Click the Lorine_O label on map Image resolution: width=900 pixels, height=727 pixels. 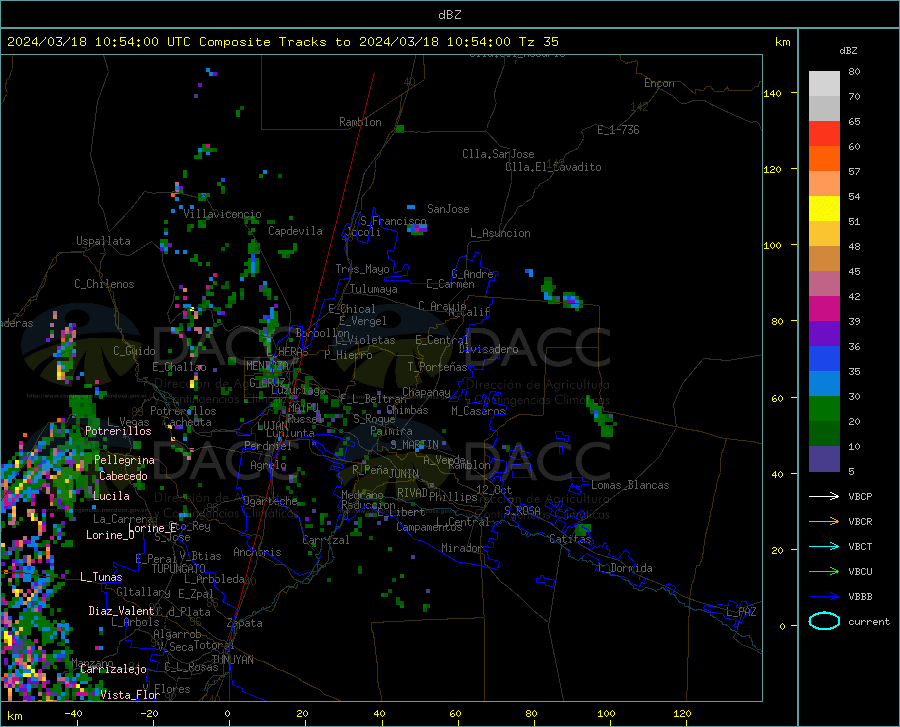pyautogui.click(x=110, y=535)
